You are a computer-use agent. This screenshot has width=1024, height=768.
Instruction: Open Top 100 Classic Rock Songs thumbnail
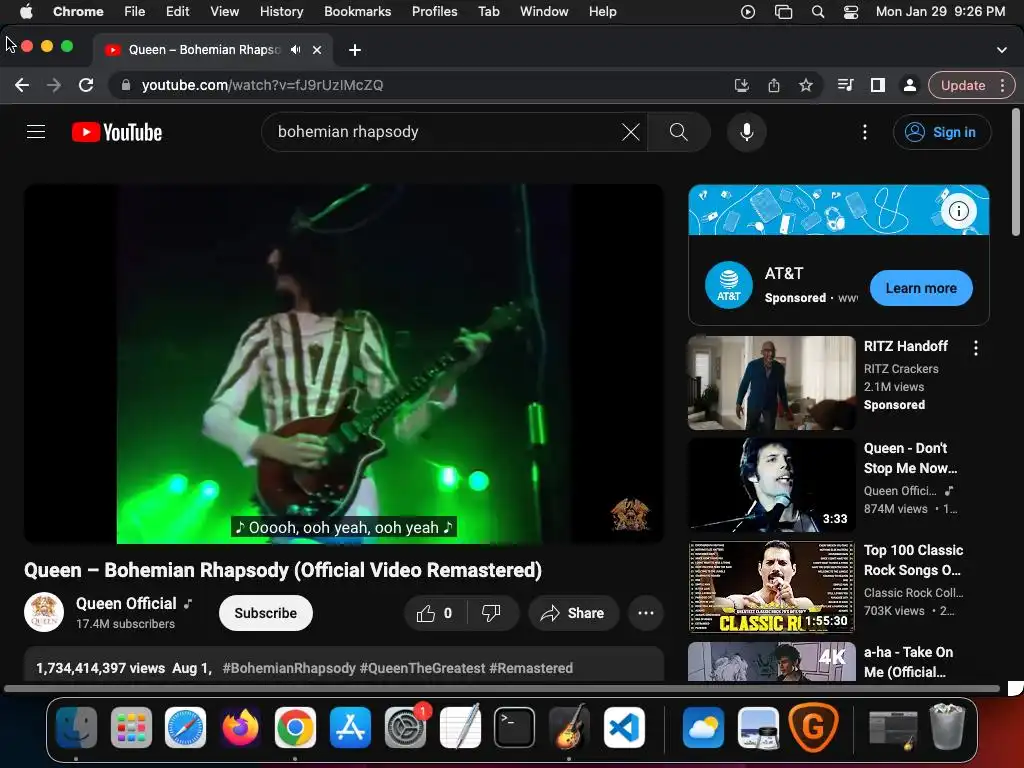tap(771, 587)
